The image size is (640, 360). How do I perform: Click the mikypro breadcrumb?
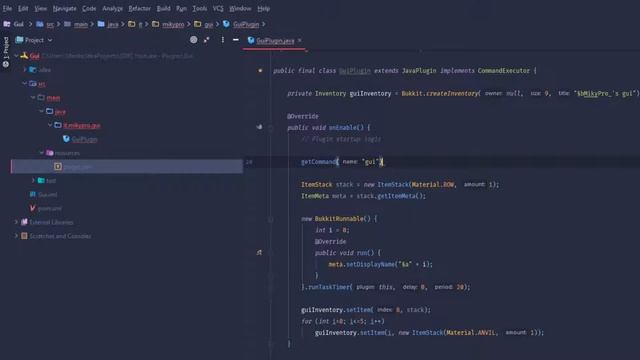click(x=173, y=24)
